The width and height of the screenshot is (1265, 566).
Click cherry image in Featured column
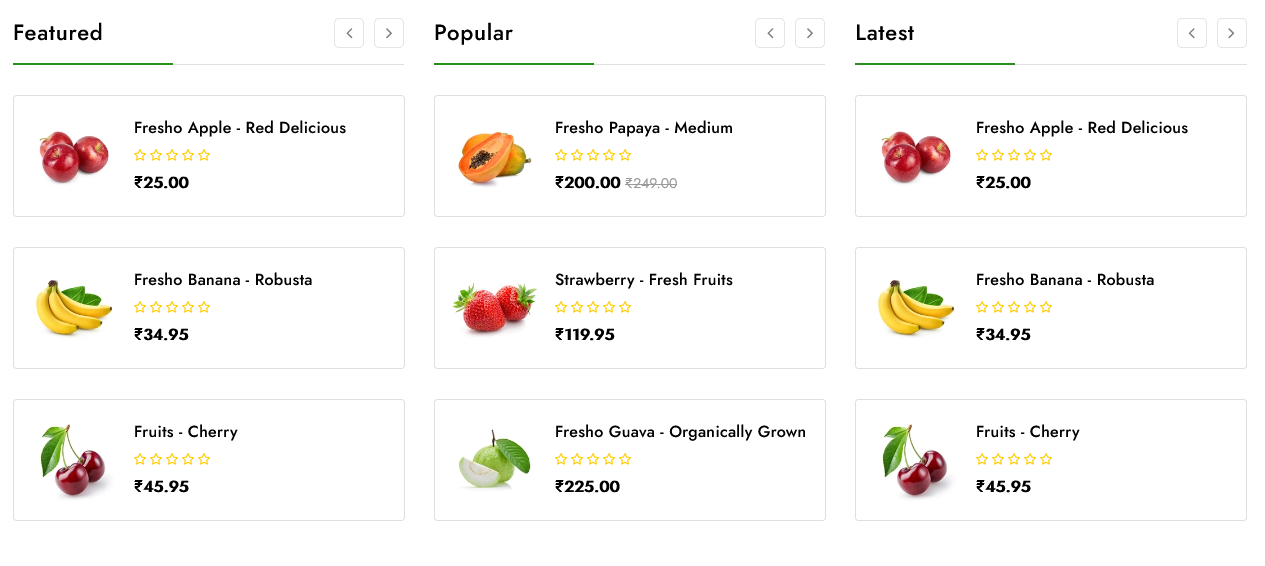point(74,460)
